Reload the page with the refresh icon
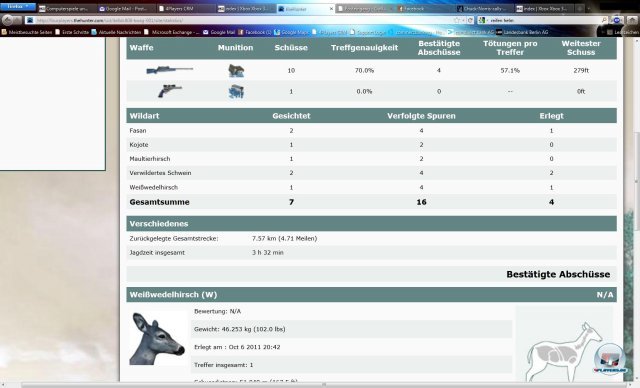This screenshot has height=388, width=640. coord(470,20)
